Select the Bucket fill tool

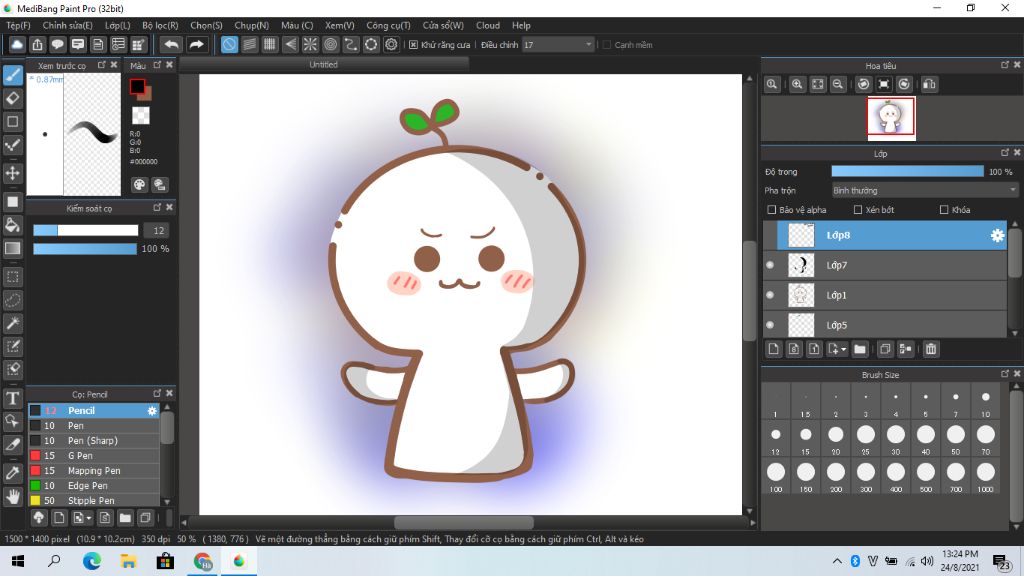tap(12, 225)
